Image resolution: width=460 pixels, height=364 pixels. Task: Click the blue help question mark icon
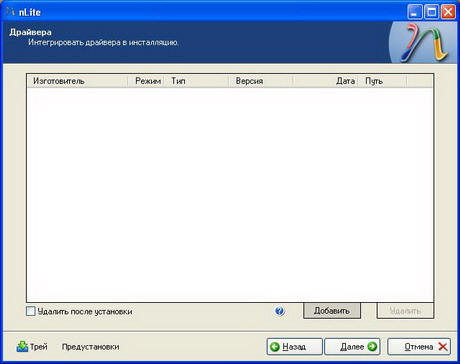click(x=280, y=311)
